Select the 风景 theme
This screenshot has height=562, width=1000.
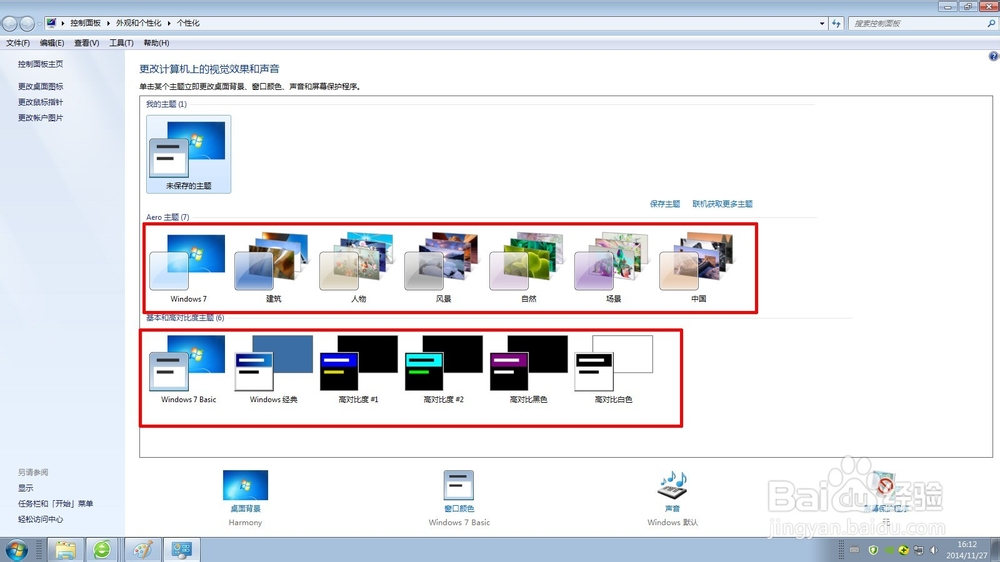[x=443, y=269]
